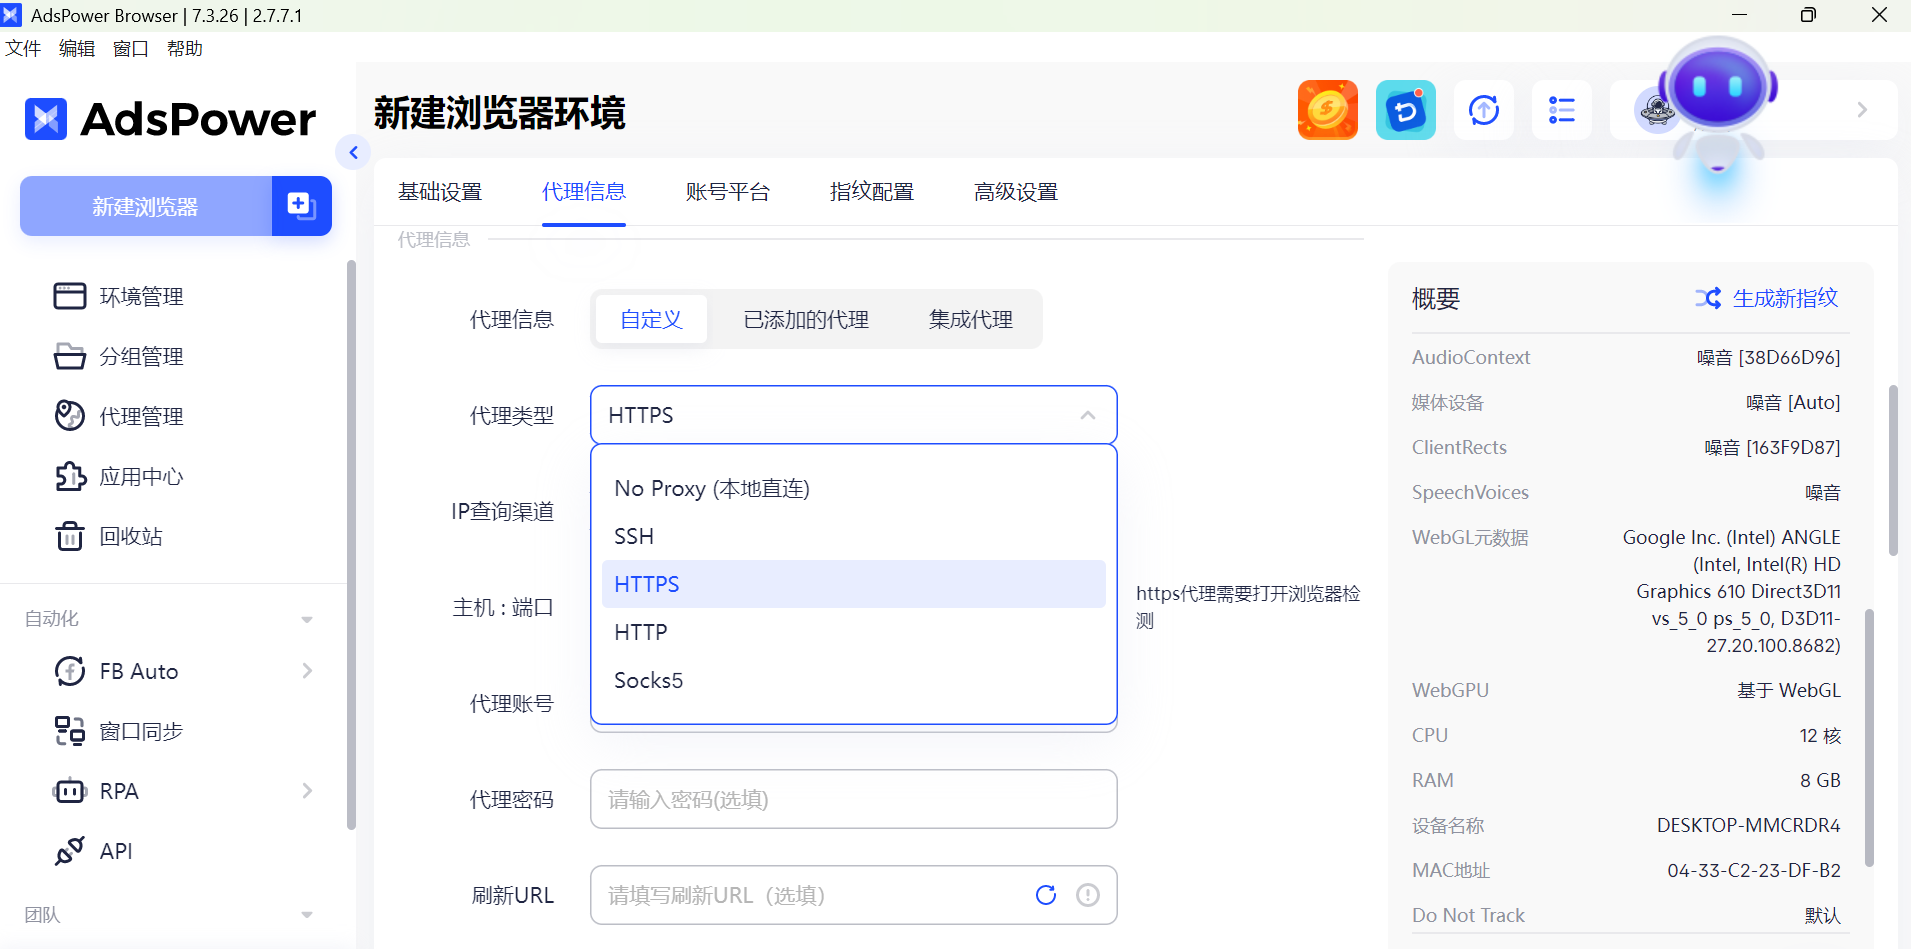Switch to 基础设置 tab
This screenshot has height=949, width=1911.
[x=440, y=191]
